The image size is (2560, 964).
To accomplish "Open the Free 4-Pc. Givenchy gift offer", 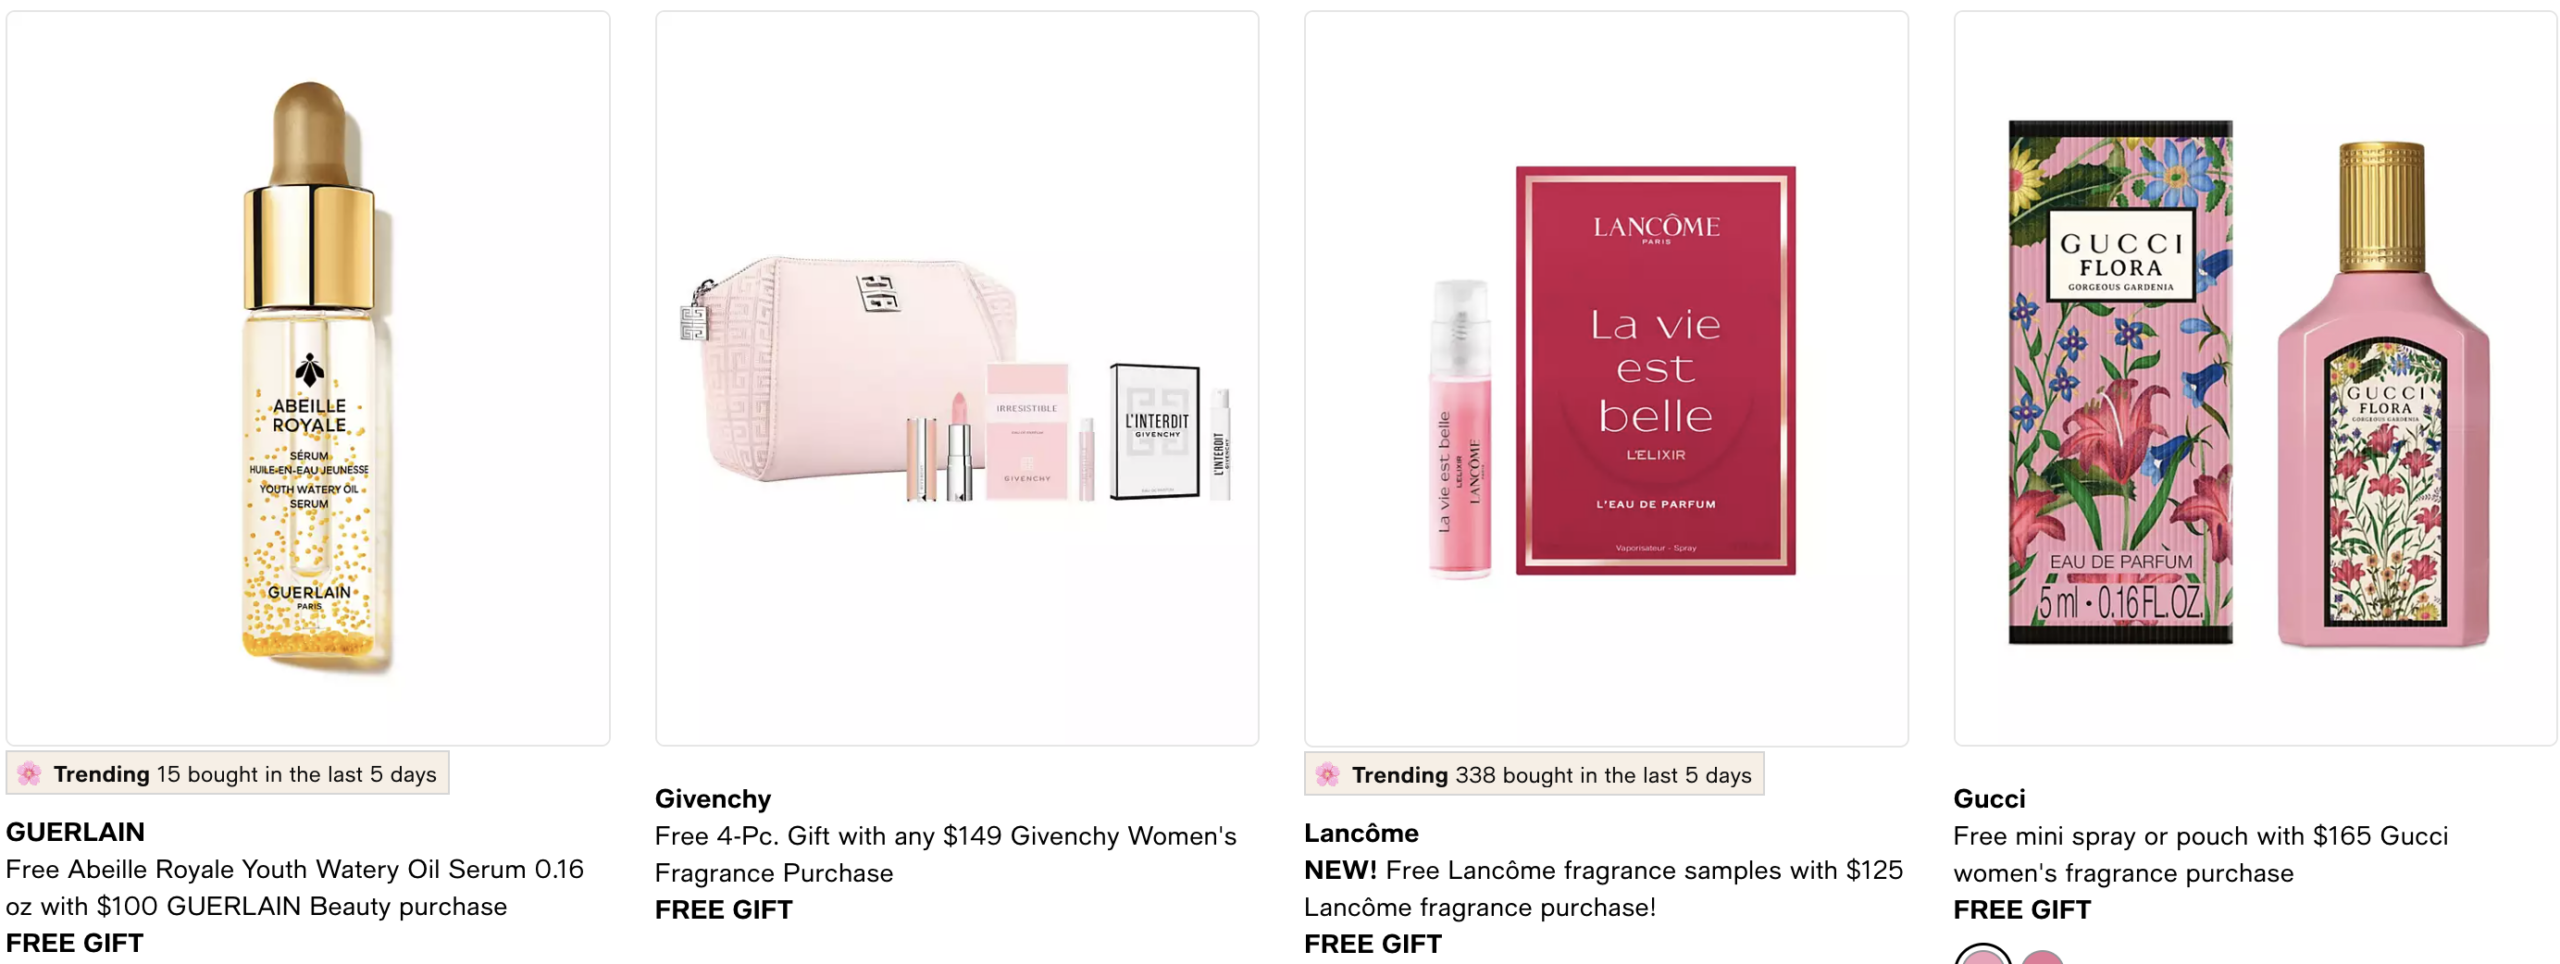I will (946, 854).
